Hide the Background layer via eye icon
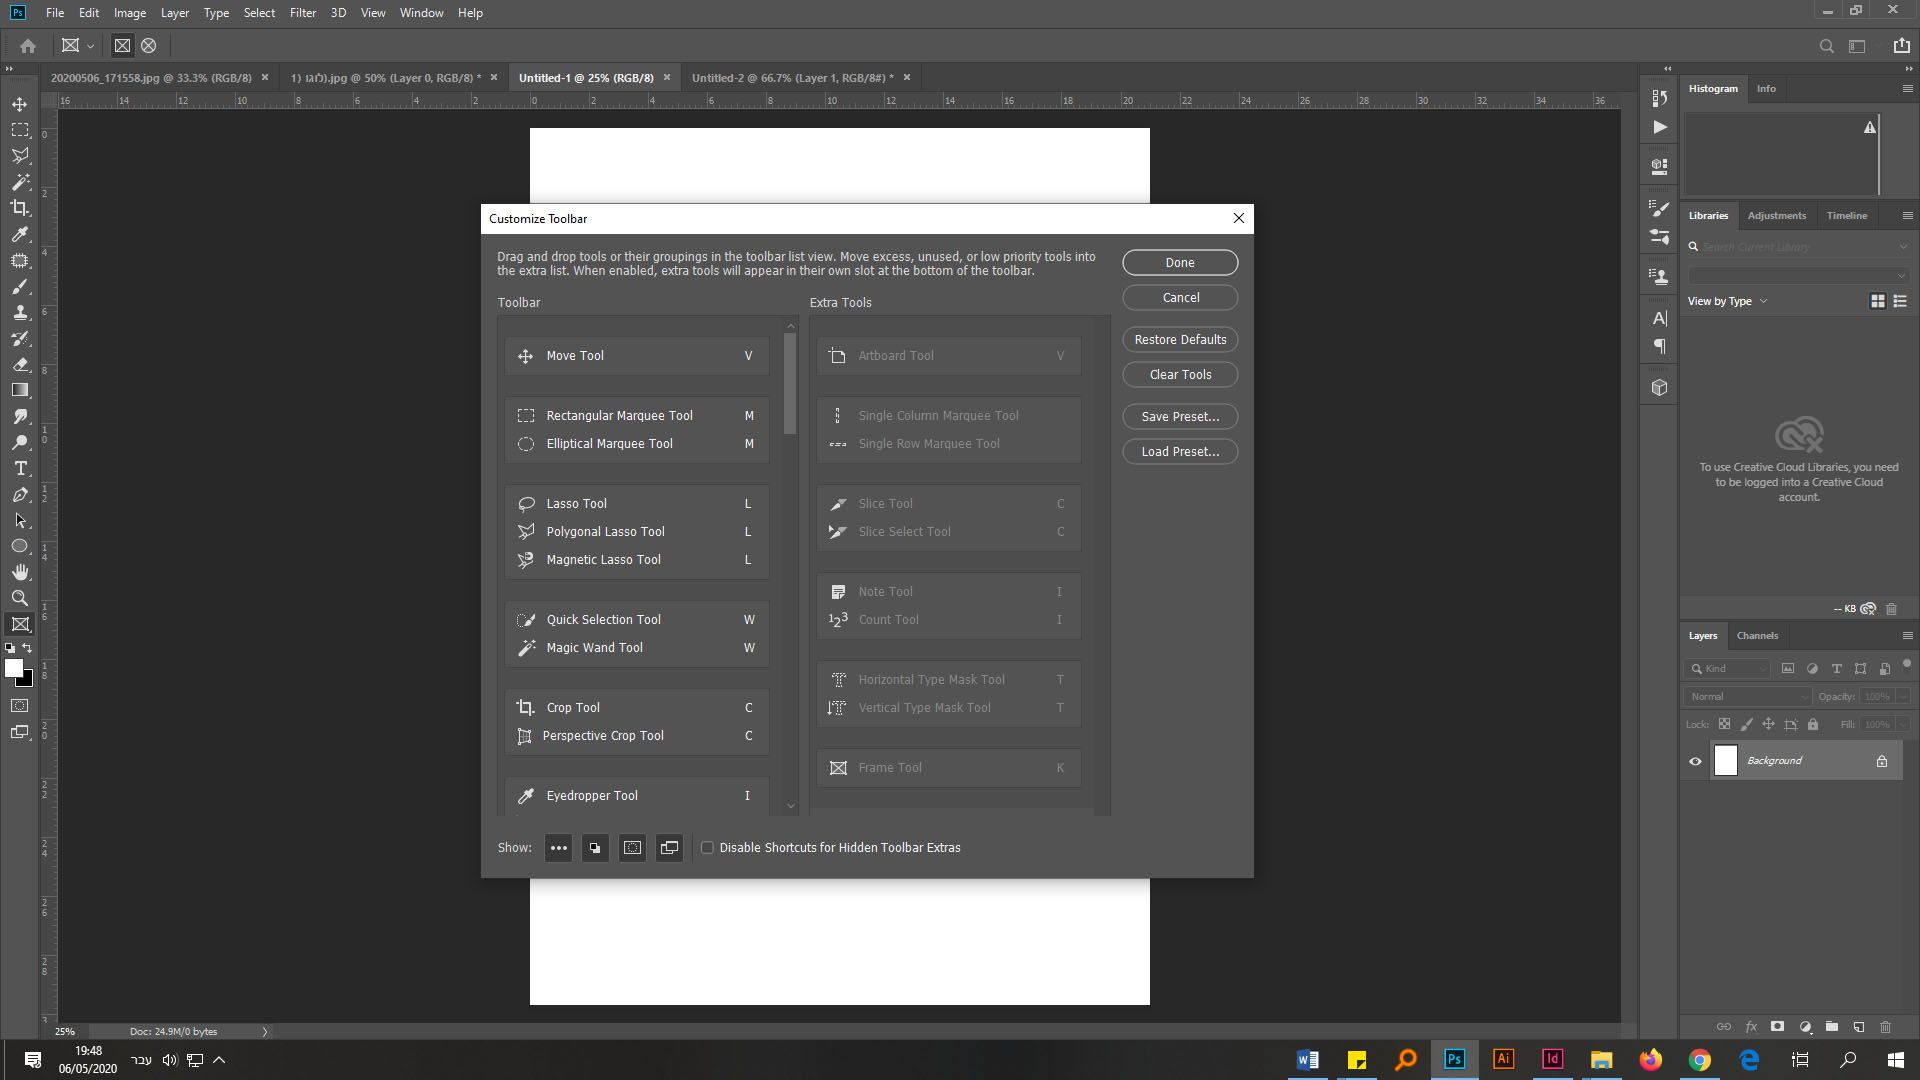Screen dimensions: 1920x1080 coord(1695,761)
